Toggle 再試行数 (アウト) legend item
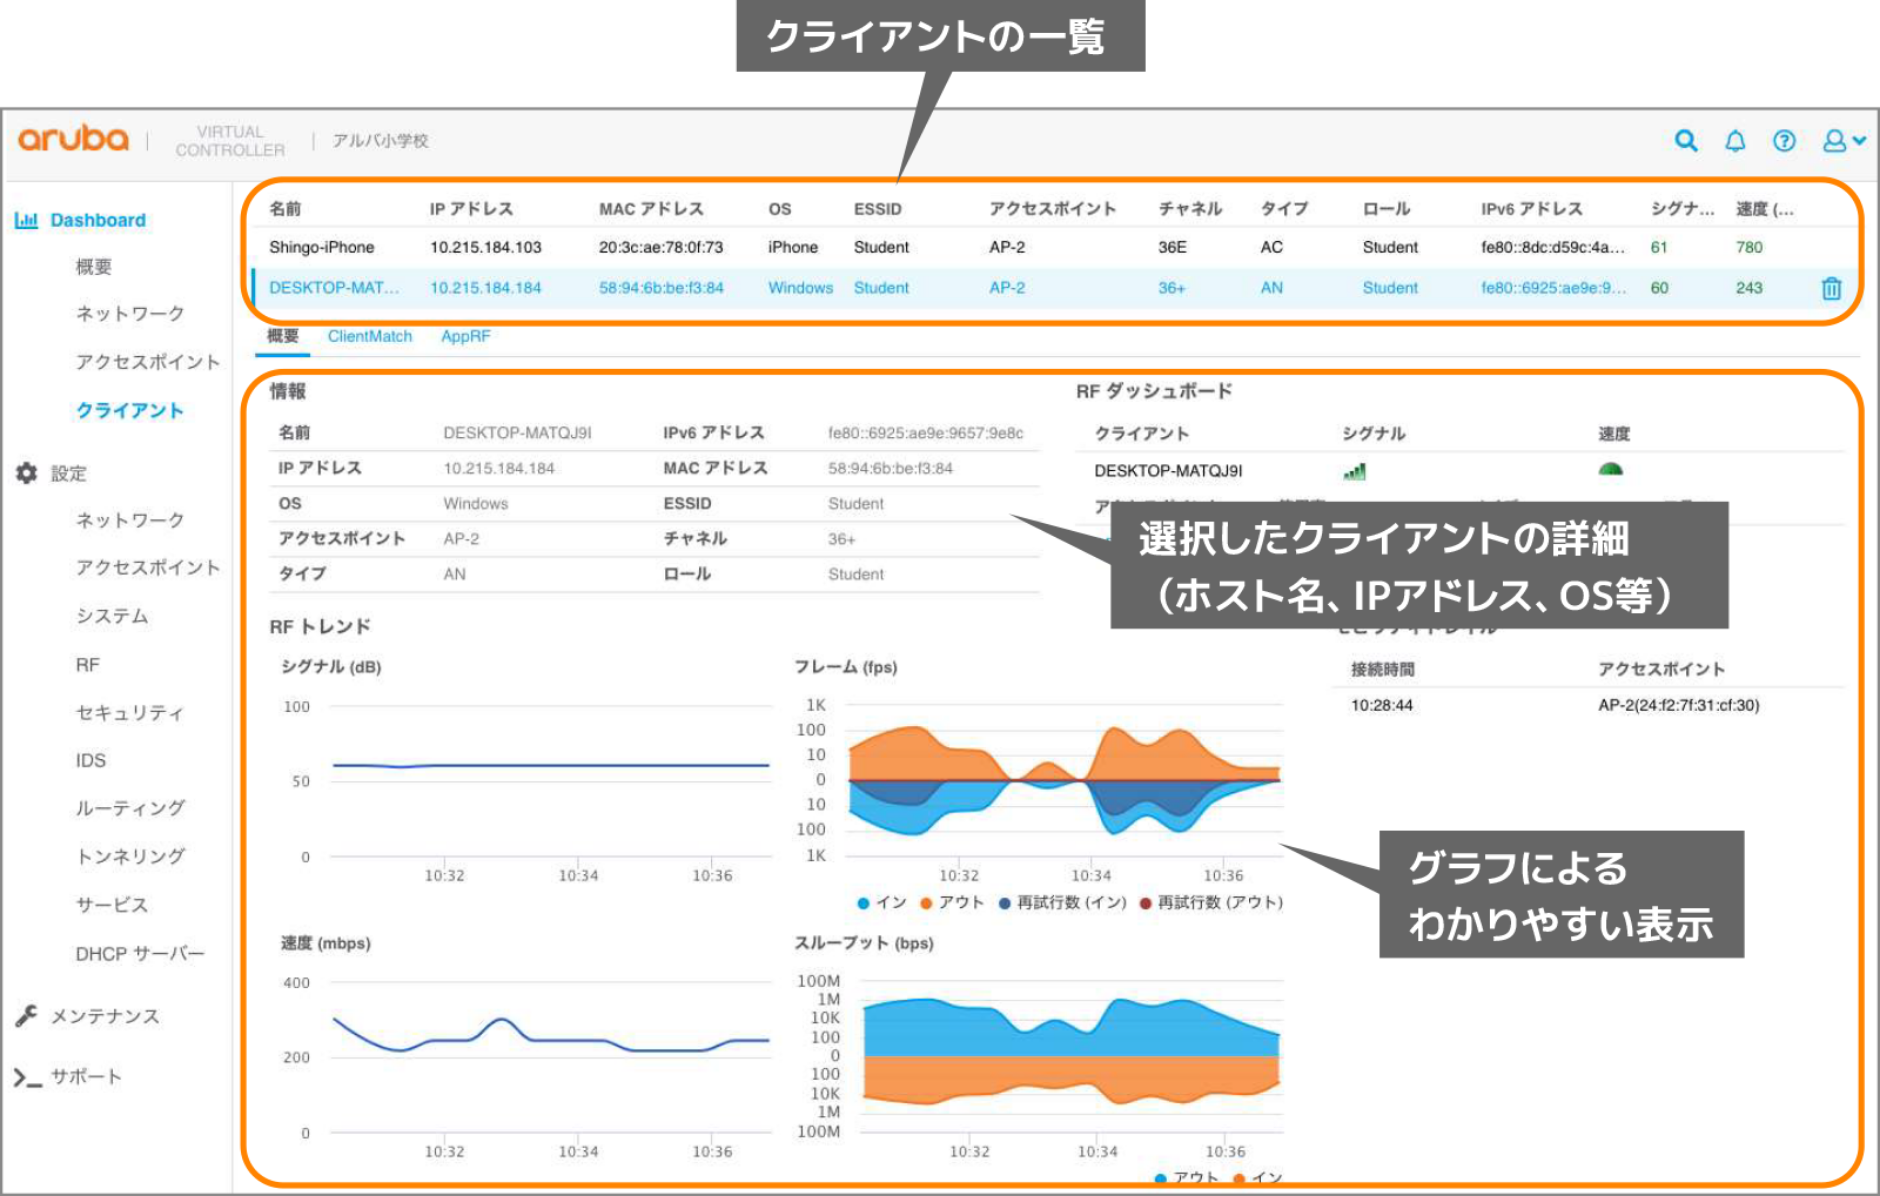The image size is (1880, 1196). click(1211, 902)
